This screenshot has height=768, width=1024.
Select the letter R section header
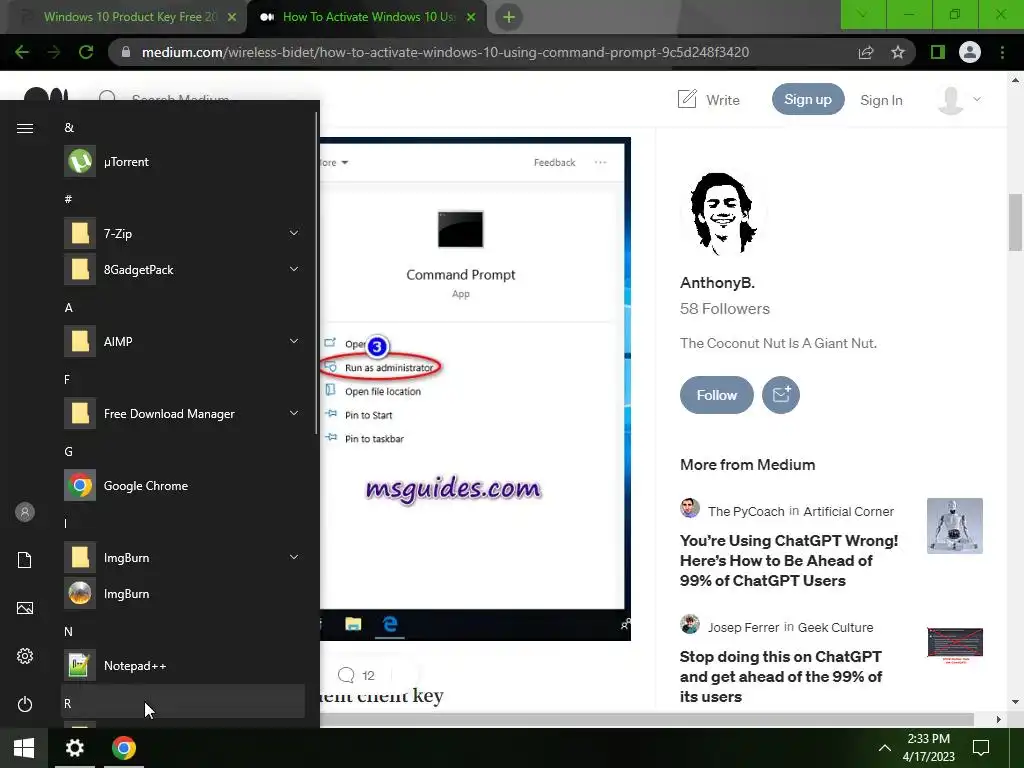pyautogui.click(x=183, y=703)
